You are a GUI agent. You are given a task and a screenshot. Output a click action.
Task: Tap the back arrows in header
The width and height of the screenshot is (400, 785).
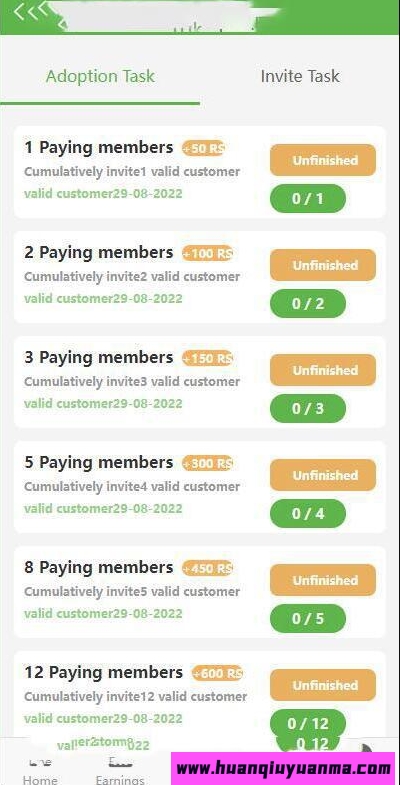pyautogui.click(x=30, y=11)
